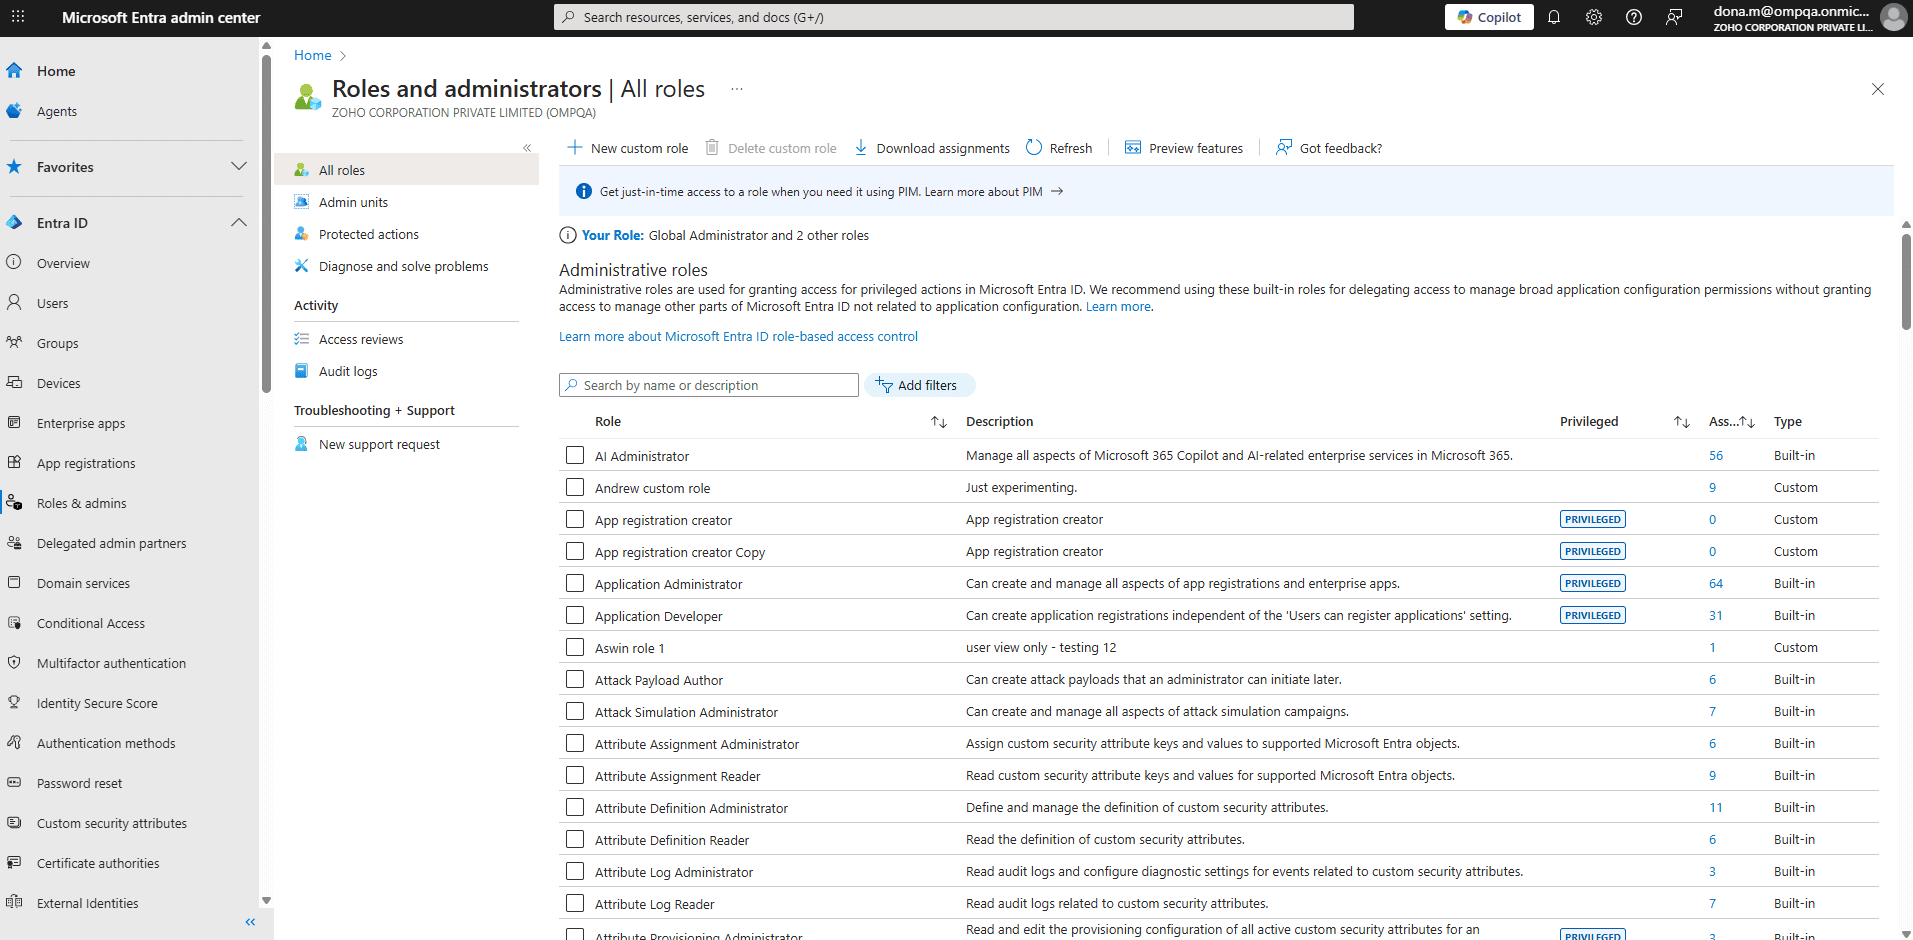Select the Admin units icon in sidebar
The width and height of the screenshot is (1913, 940).
tap(302, 202)
